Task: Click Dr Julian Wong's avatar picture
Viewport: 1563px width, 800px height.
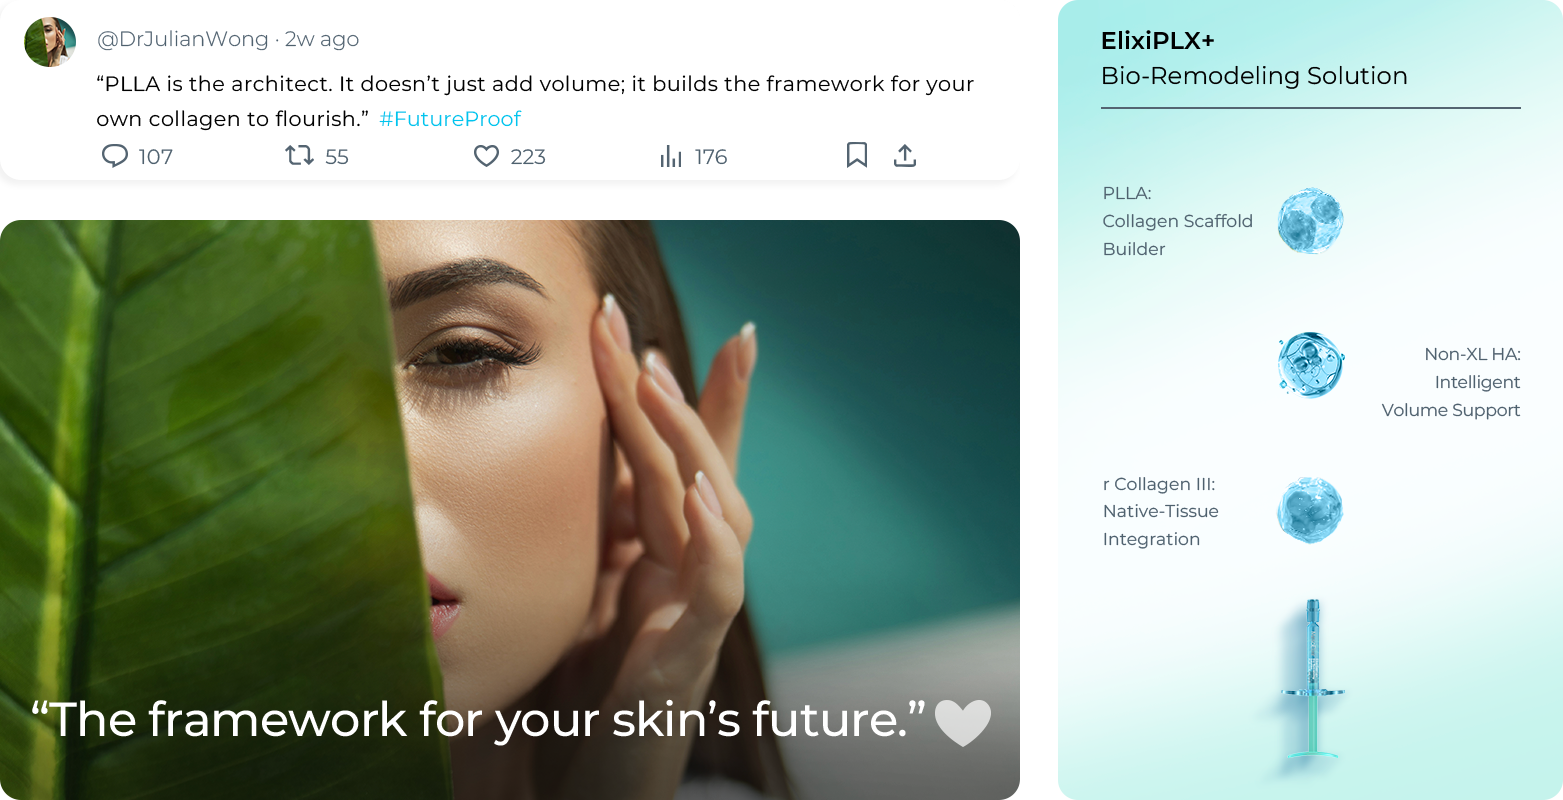Action: tap(50, 42)
